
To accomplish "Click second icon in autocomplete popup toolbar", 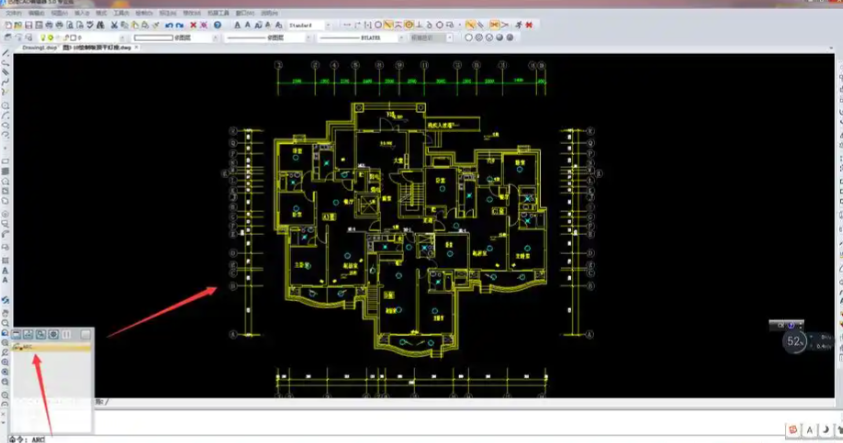I will click(28, 334).
